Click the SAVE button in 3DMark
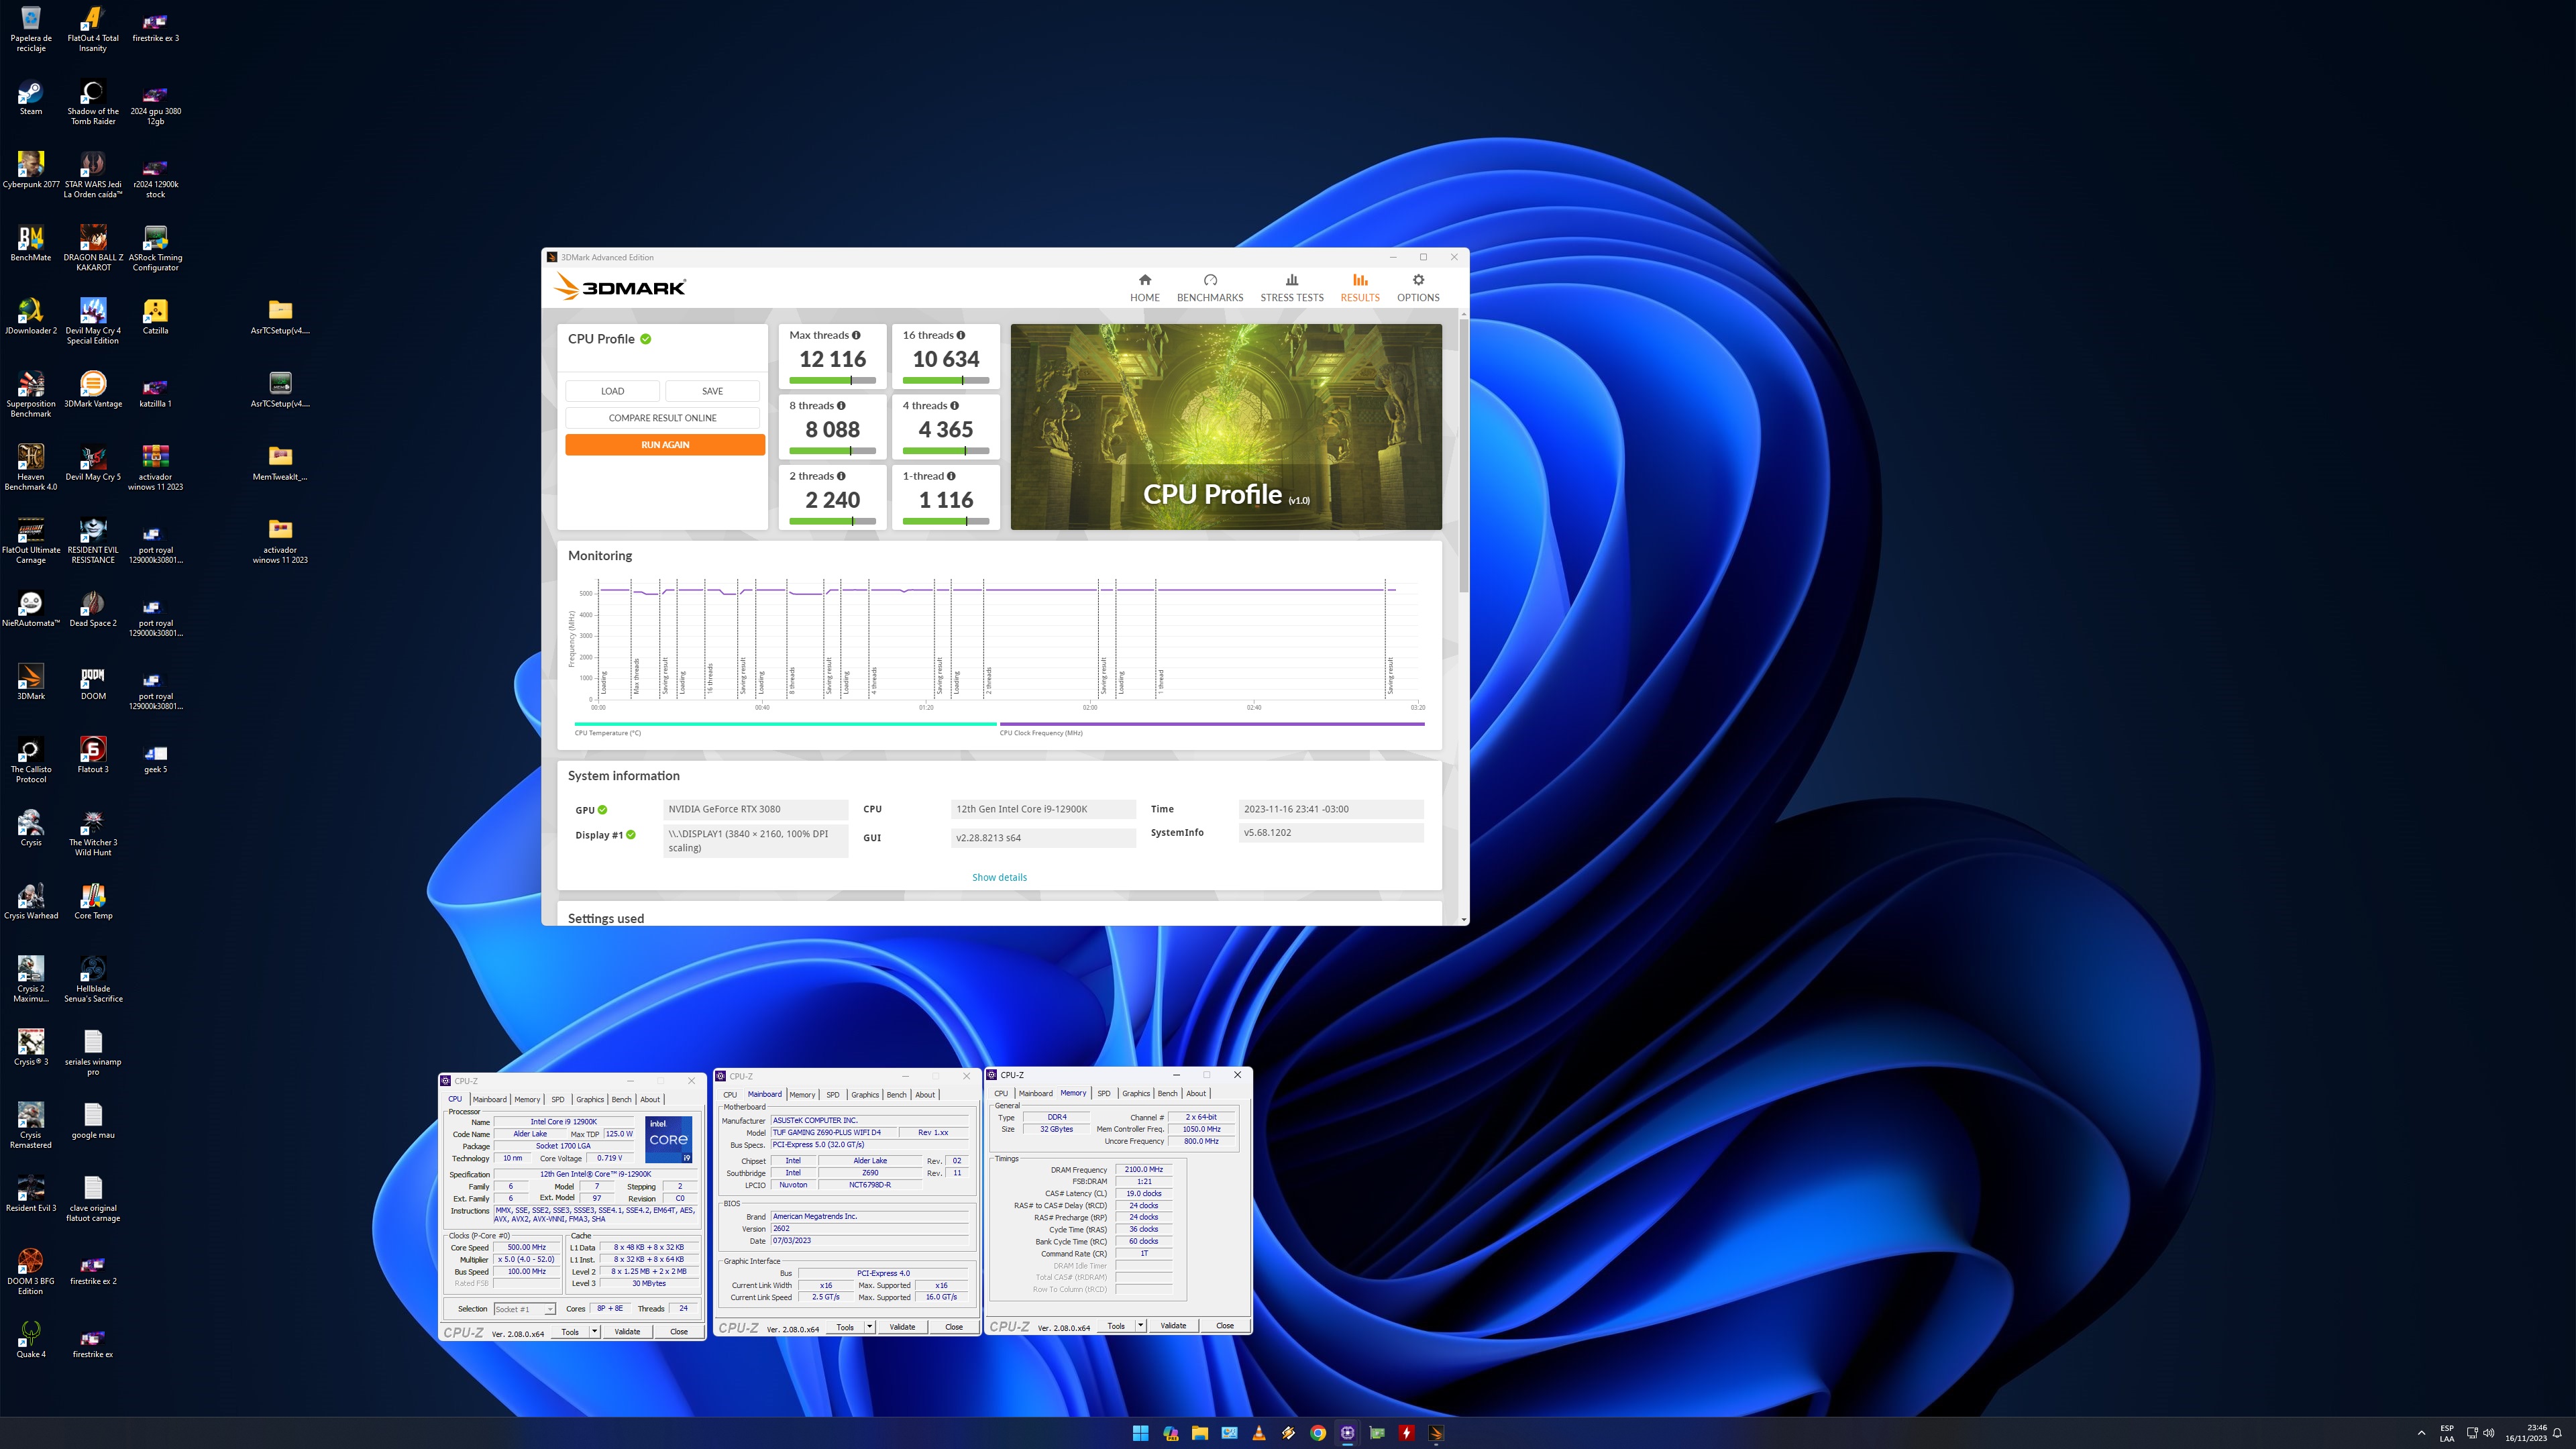Screen dimensions: 2576x1449 pos(712,391)
